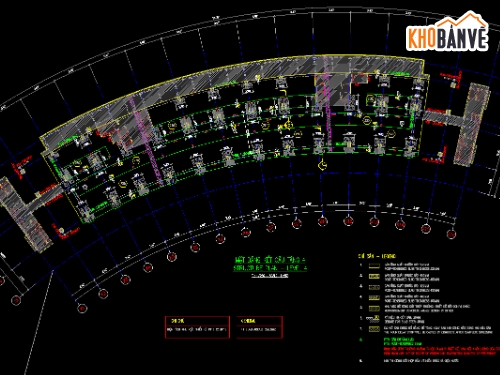
Task: Select the rightmost red grid bubble on the lower arc
Action: [x=451, y=234]
